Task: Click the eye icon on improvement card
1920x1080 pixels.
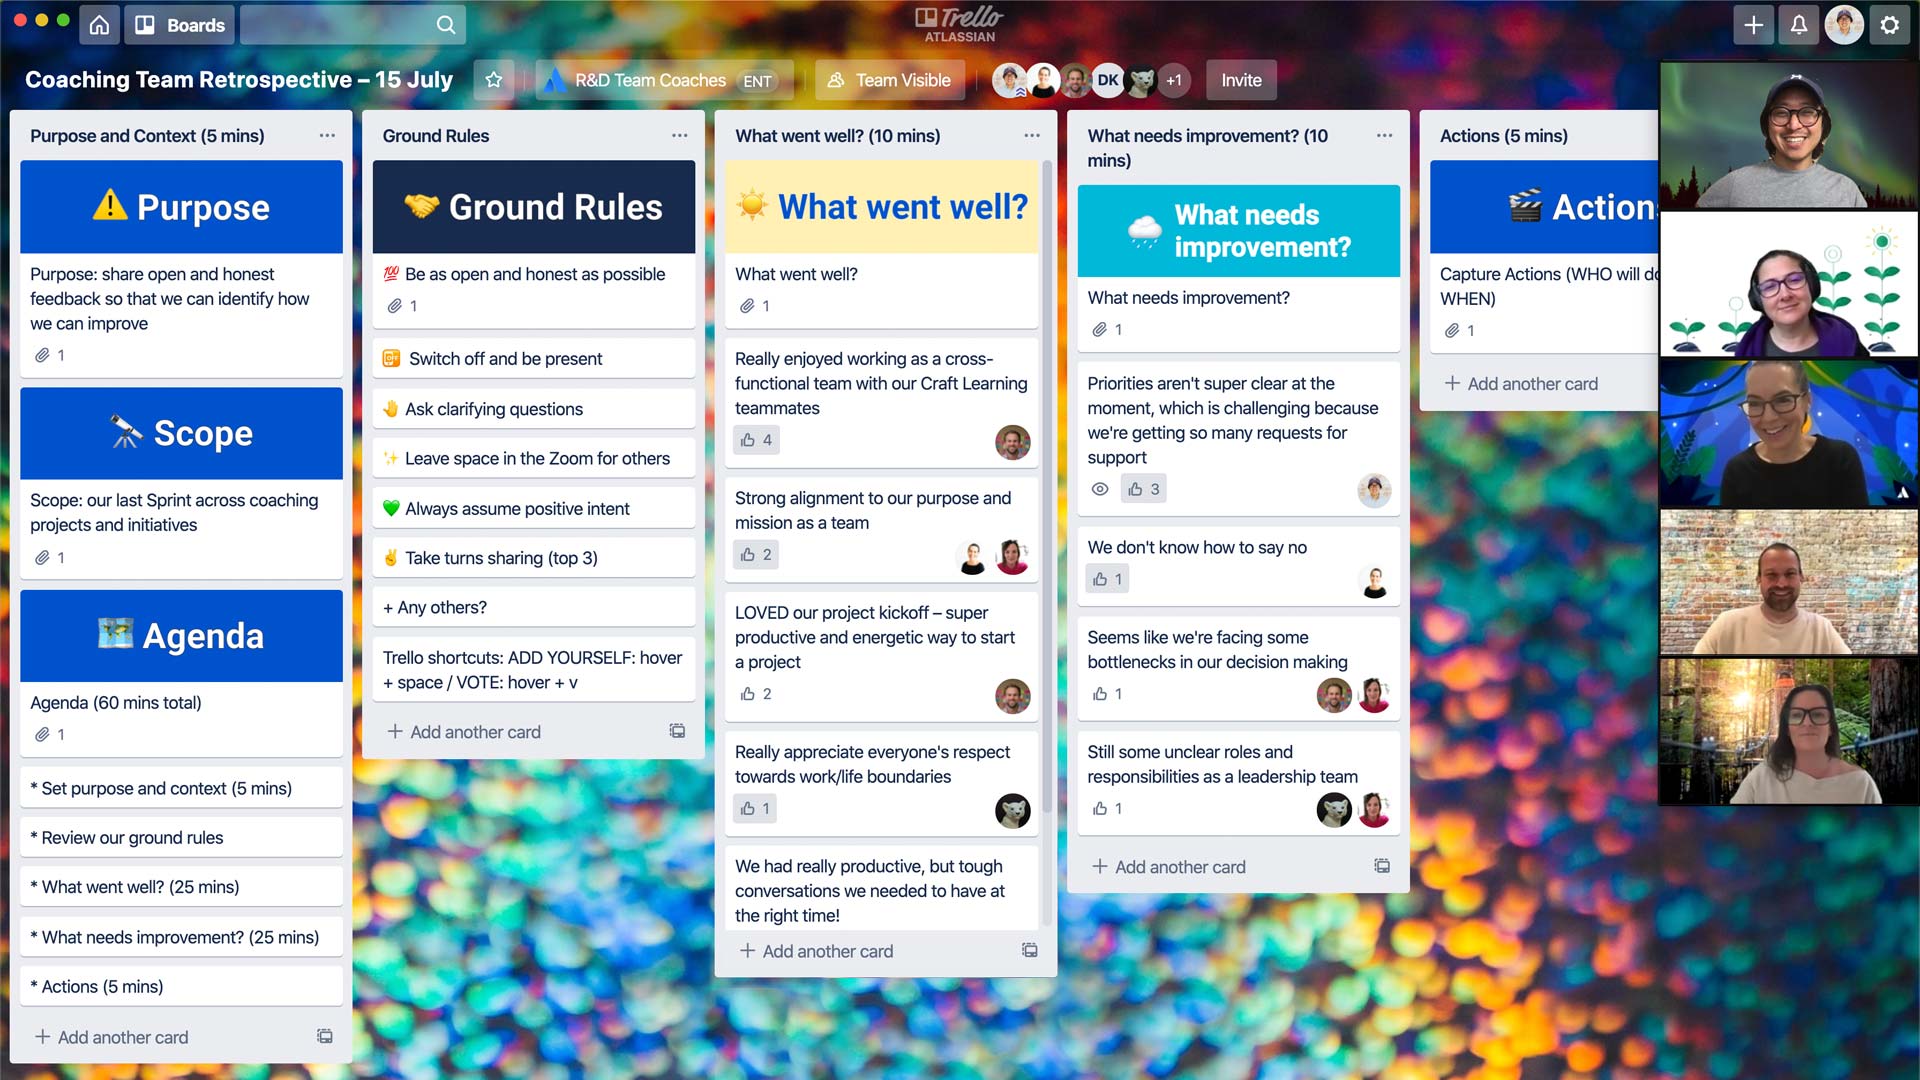Action: (1100, 488)
